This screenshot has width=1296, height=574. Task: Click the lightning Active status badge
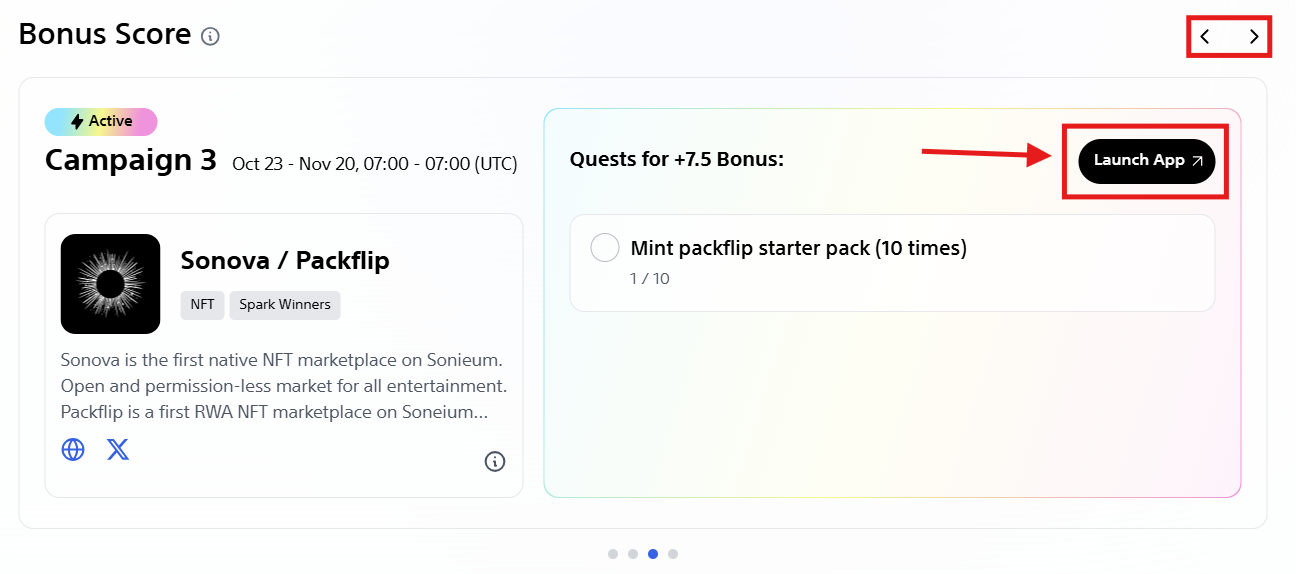pyautogui.click(x=101, y=121)
